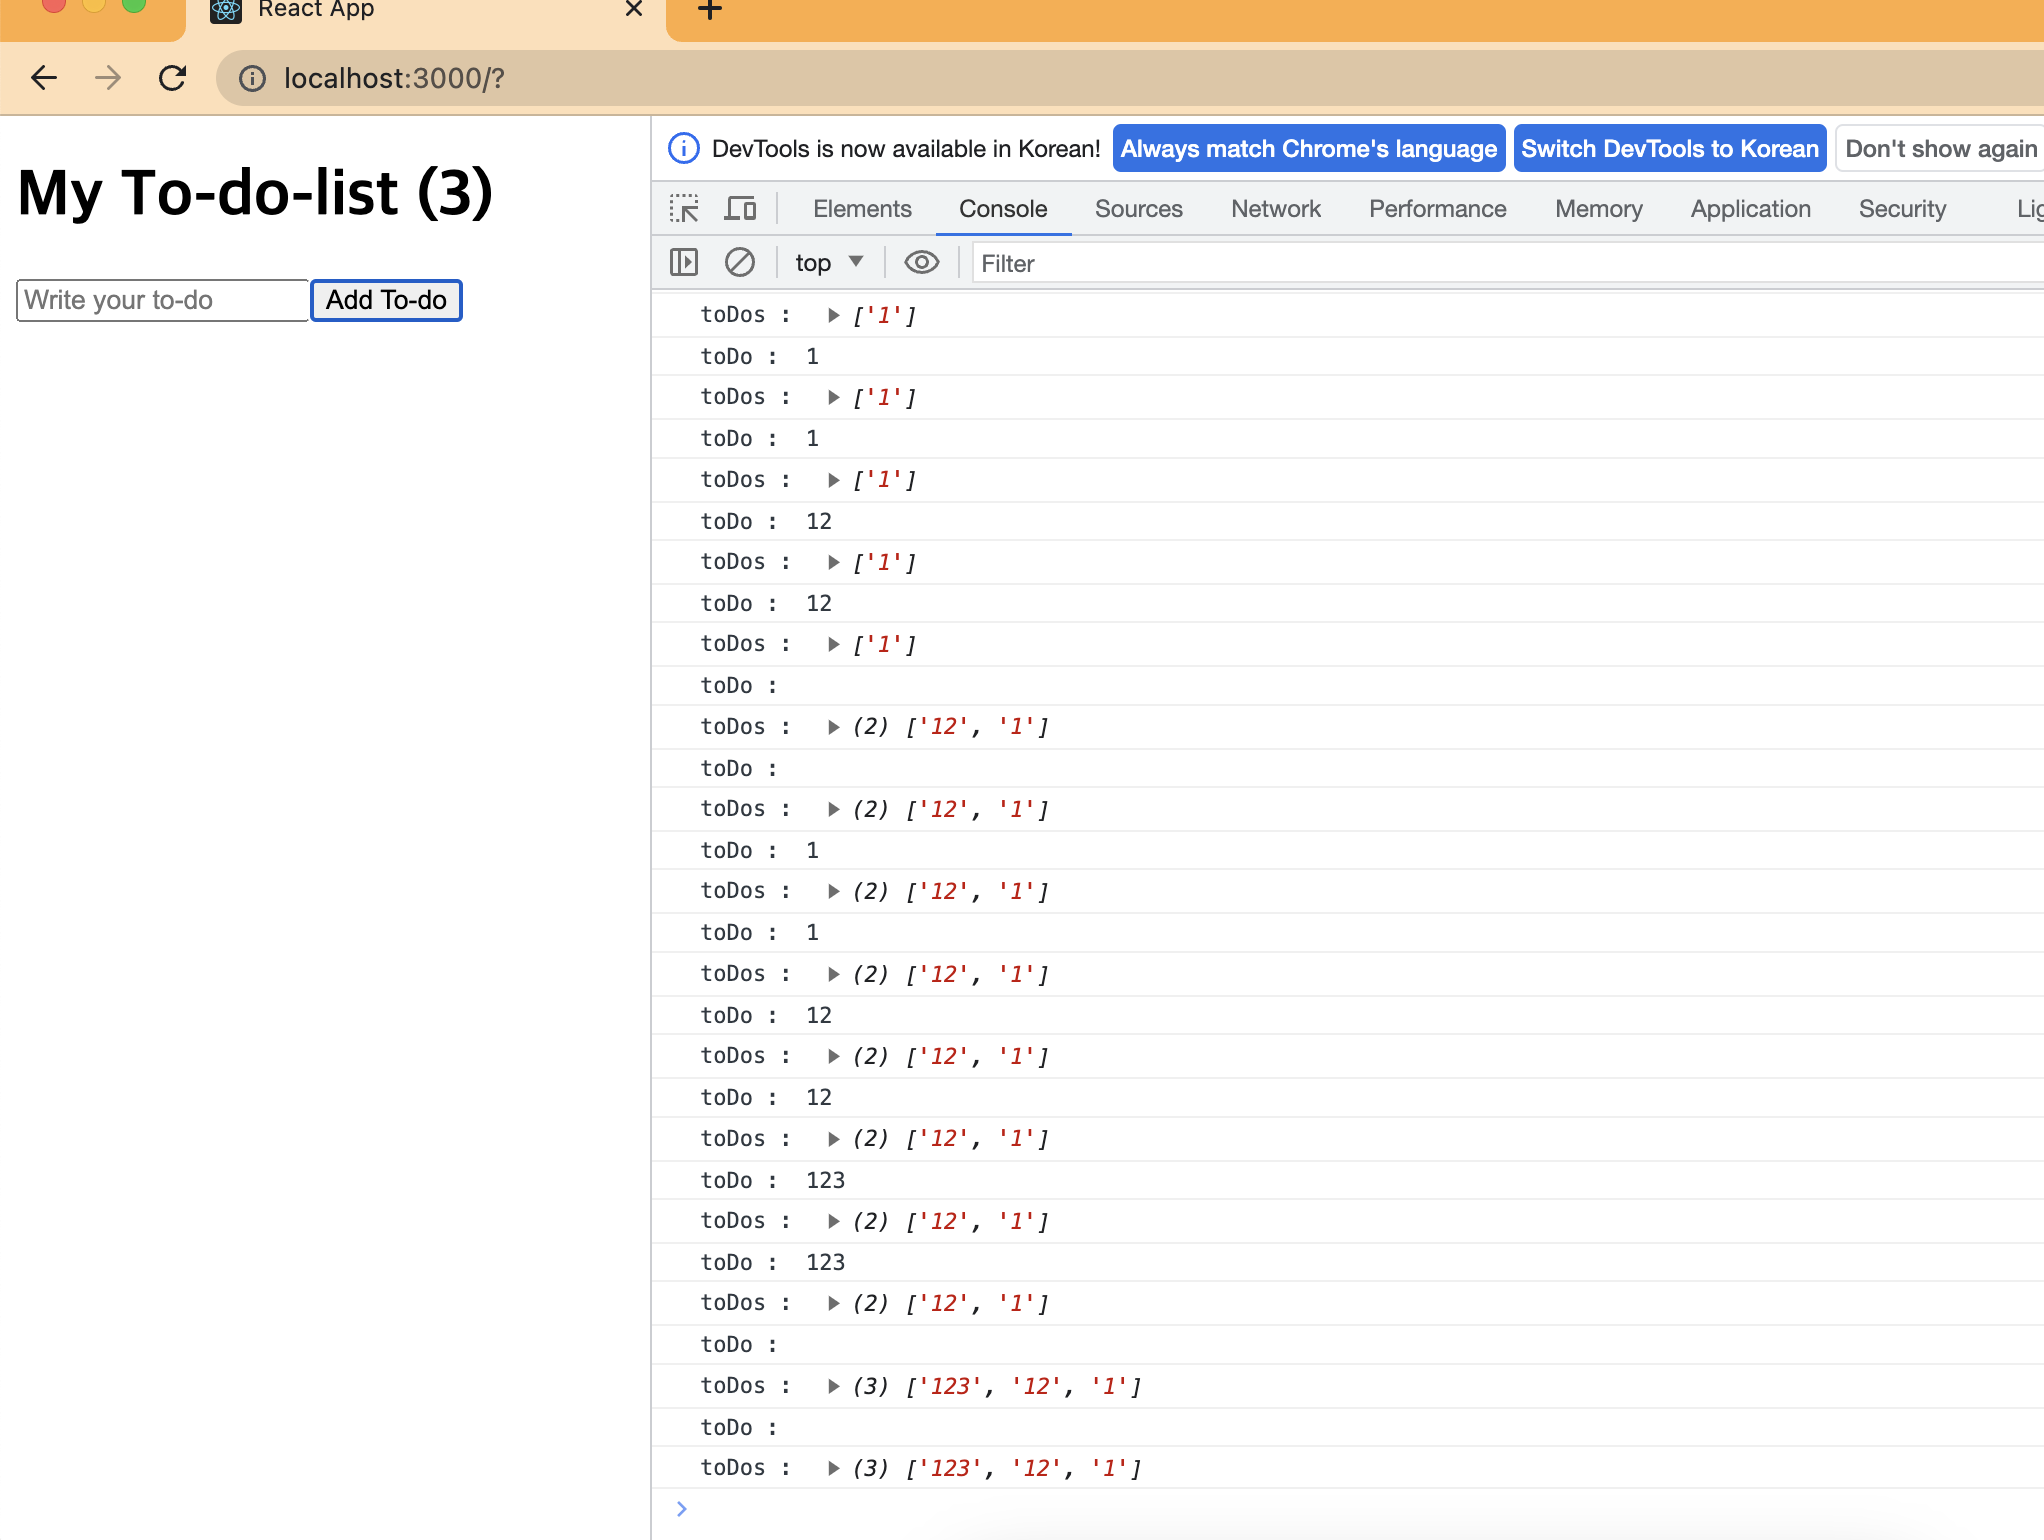Viewport: 2044px width, 1540px height.
Task: Open the Elements tab
Action: (862, 209)
